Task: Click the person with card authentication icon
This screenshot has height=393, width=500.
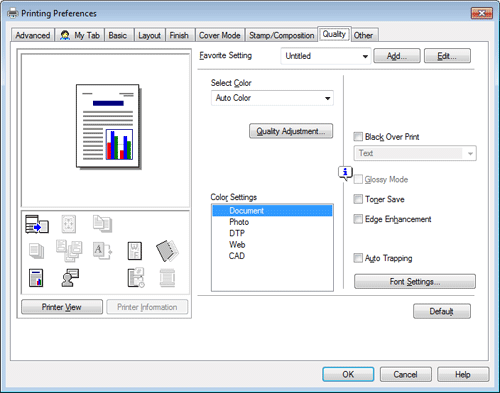Action: click(70, 278)
